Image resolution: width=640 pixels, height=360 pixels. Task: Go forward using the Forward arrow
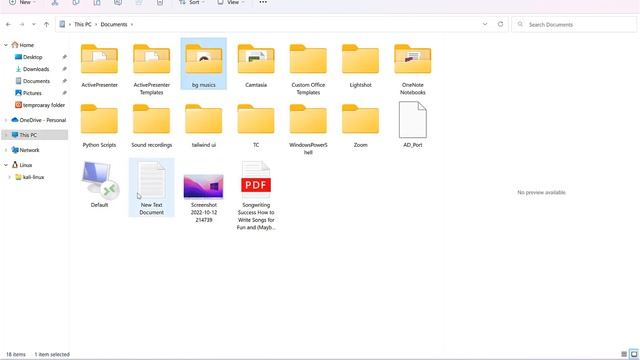22,24
